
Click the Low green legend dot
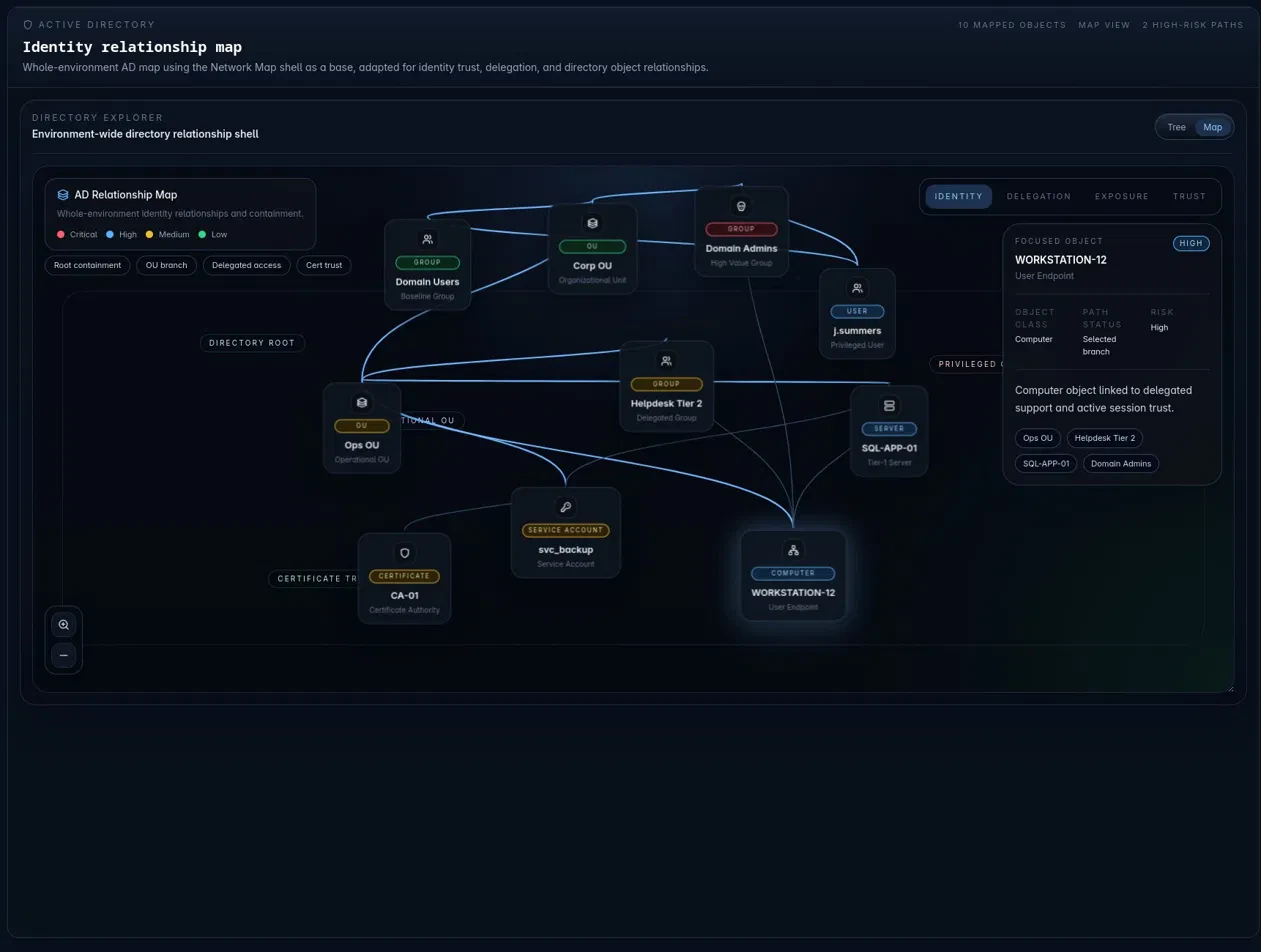click(202, 234)
